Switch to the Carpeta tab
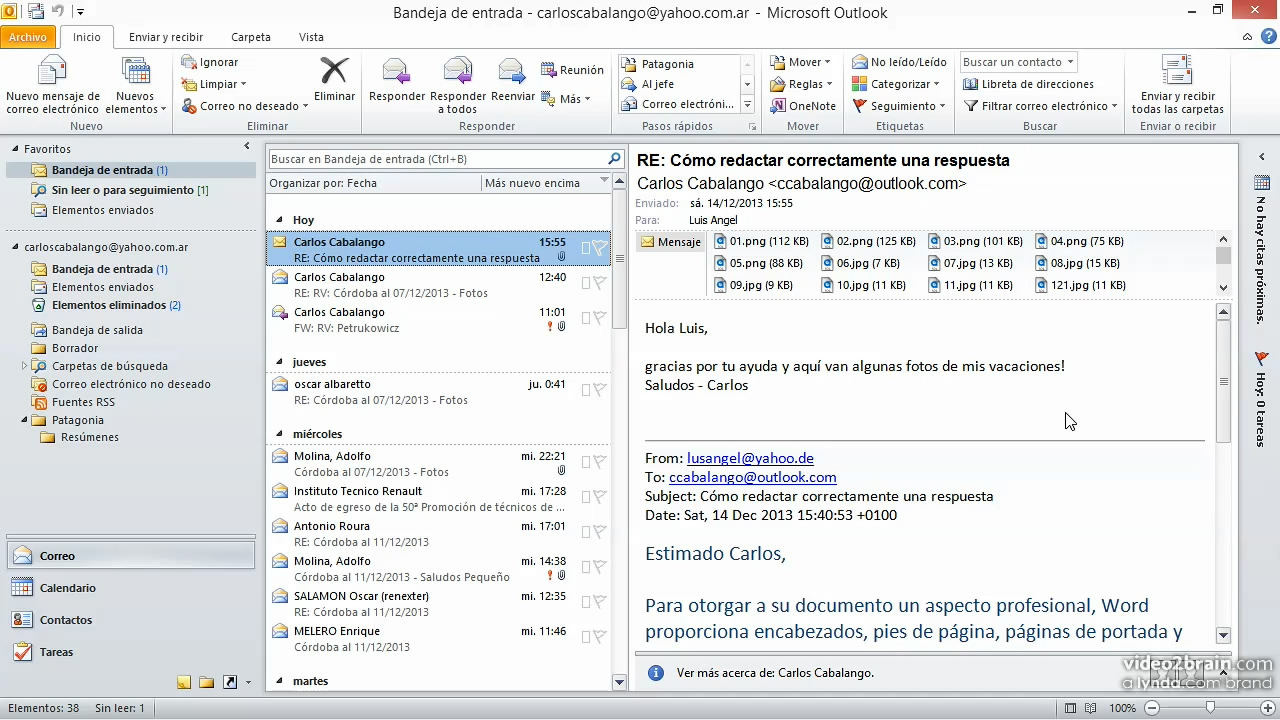 (x=251, y=37)
